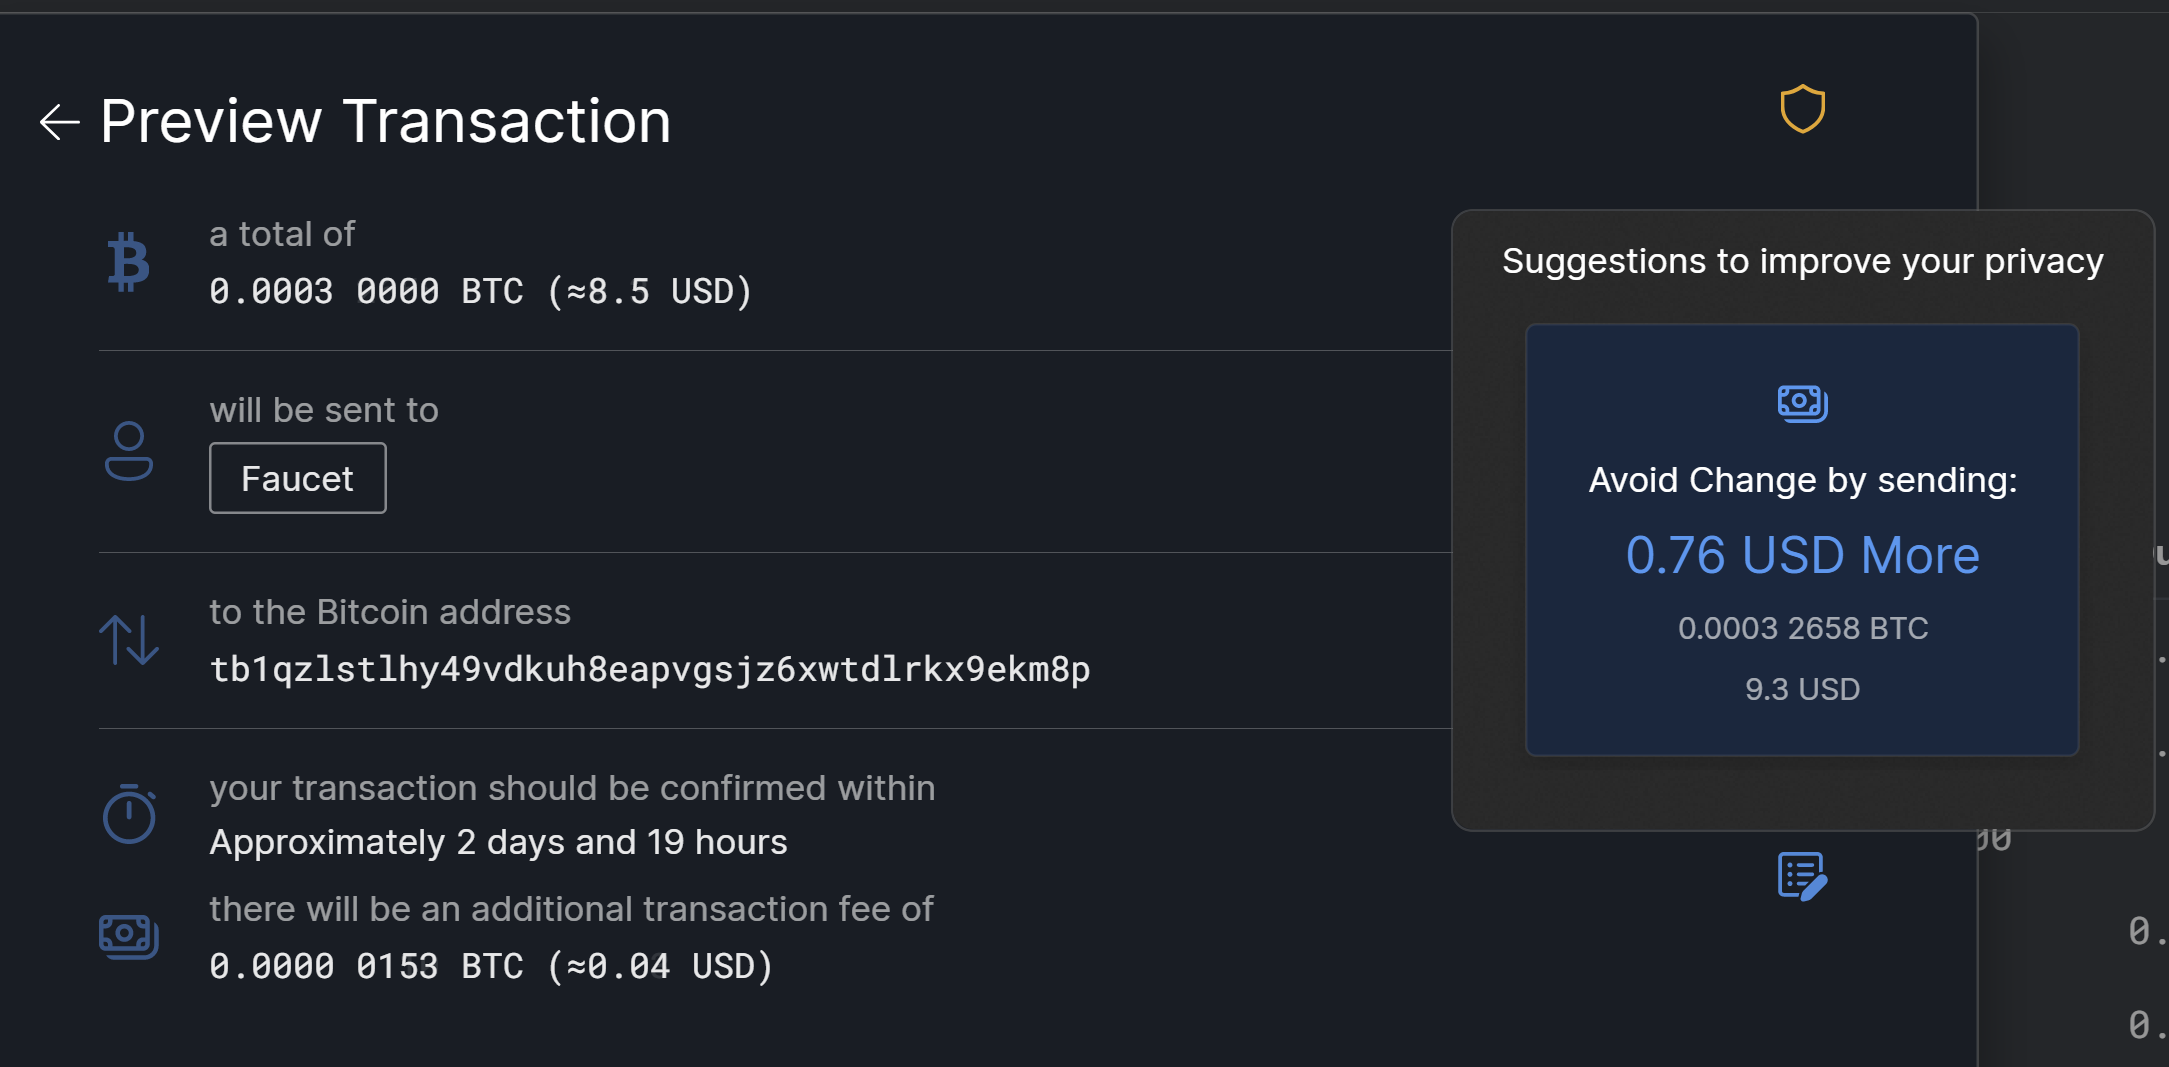Click the Approximately 2 days confirmation estimate
The height and width of the screenshot is (1067, 2169).
[498, 841]
